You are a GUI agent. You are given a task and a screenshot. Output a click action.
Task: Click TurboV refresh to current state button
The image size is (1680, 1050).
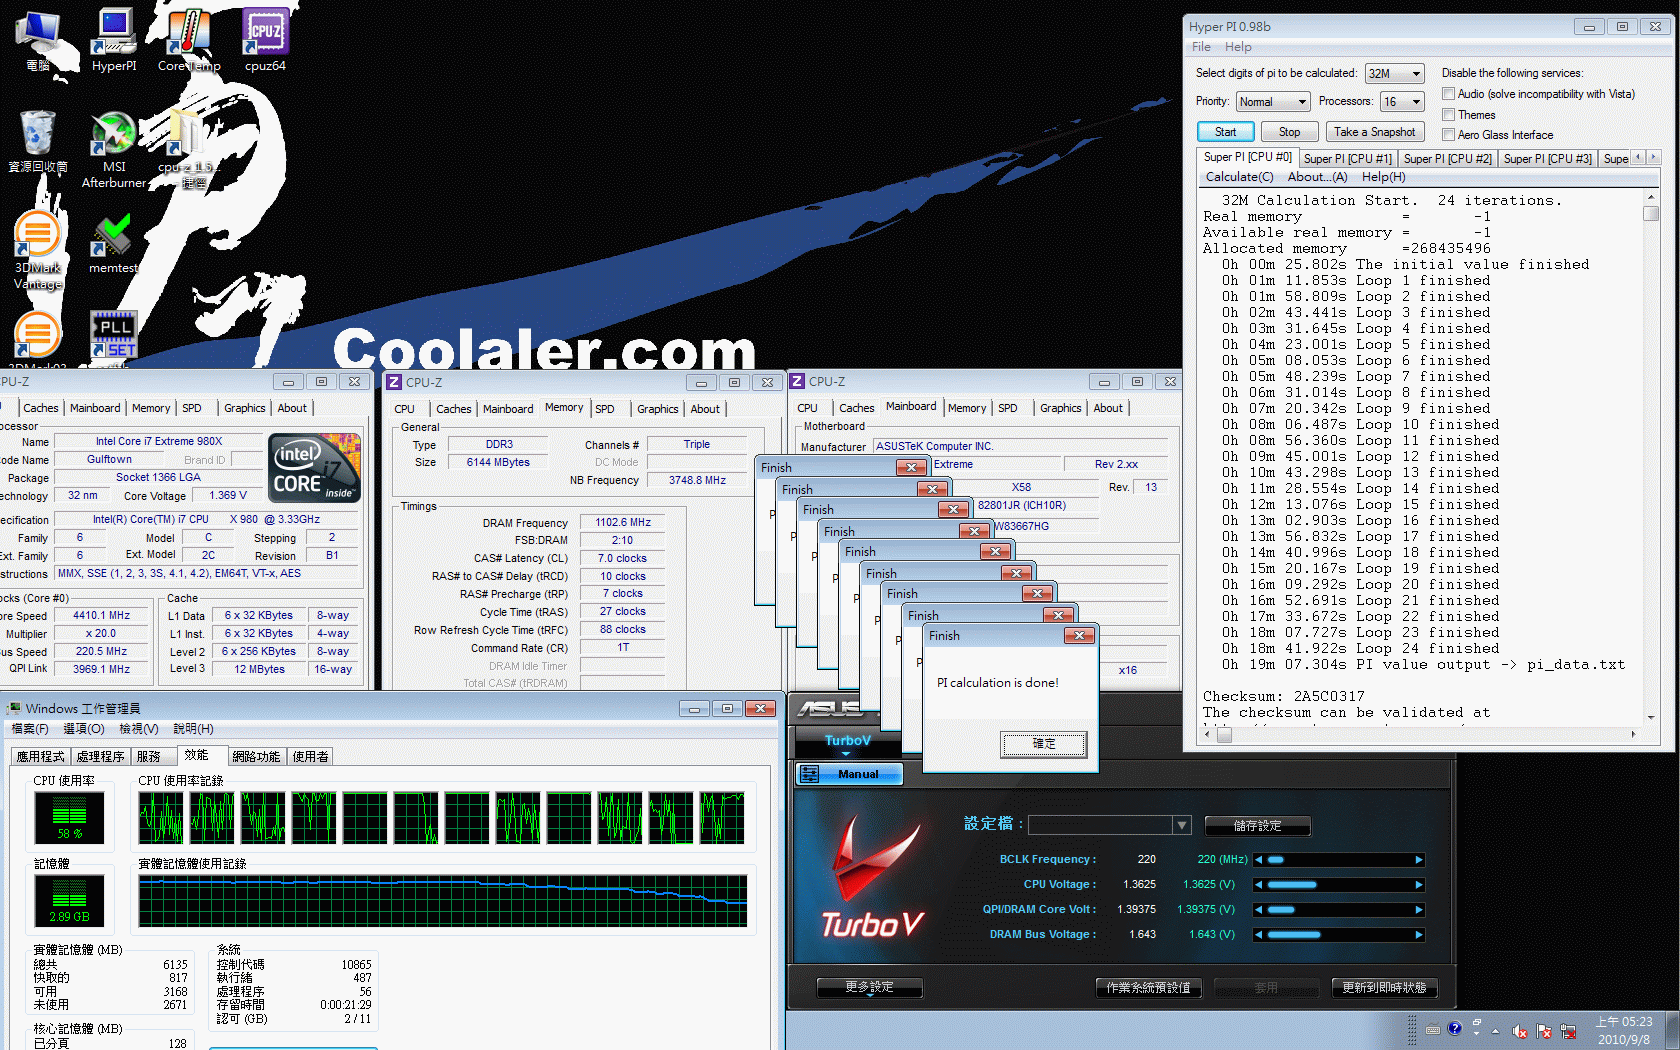tap(1384, 987)
